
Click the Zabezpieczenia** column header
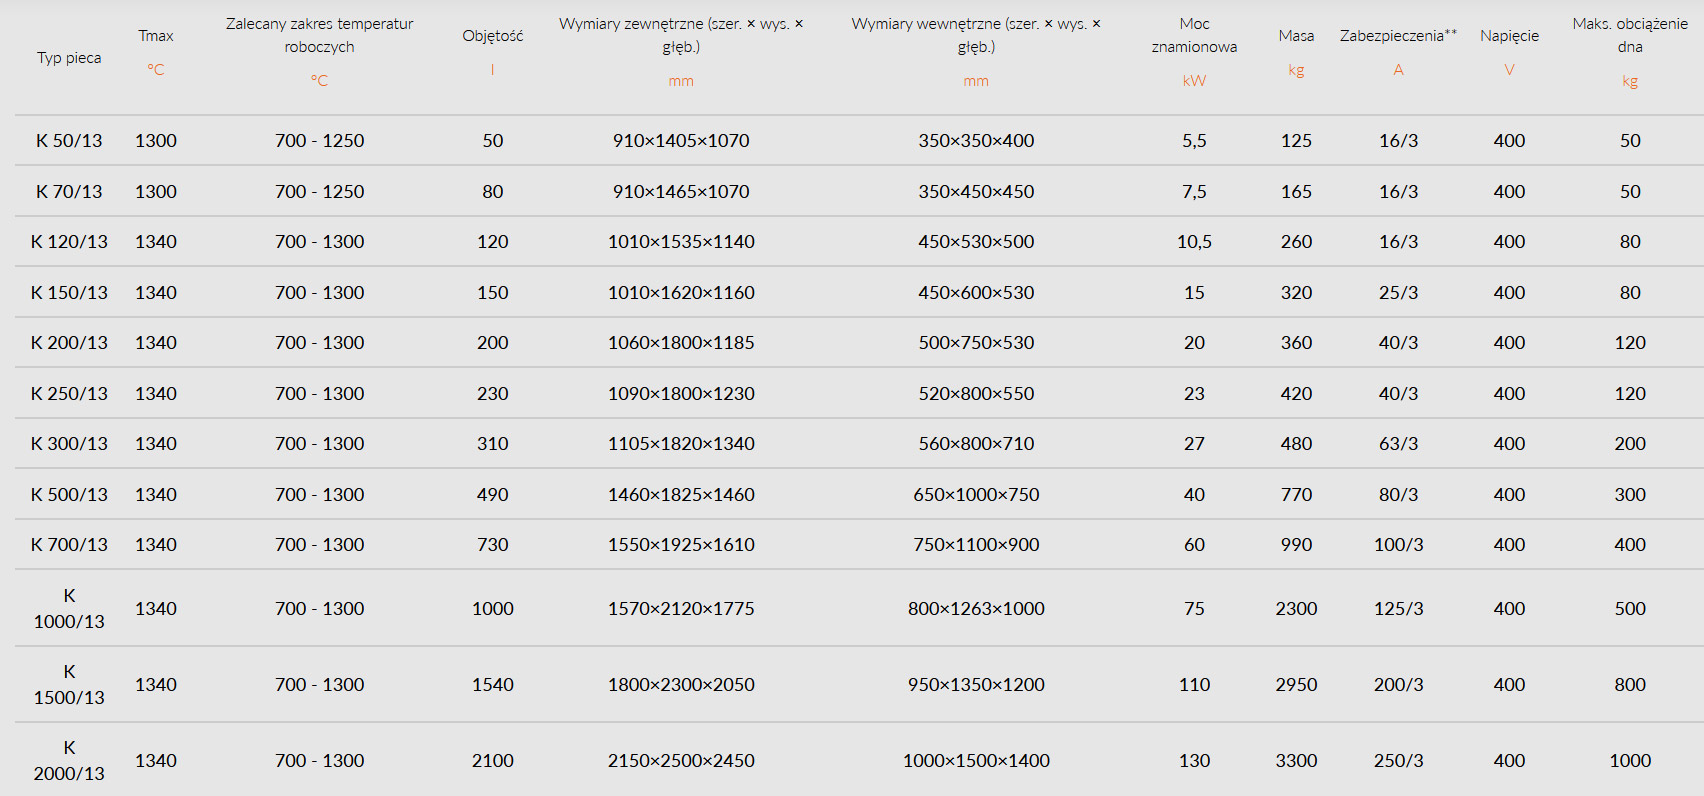pos(1398,36)
